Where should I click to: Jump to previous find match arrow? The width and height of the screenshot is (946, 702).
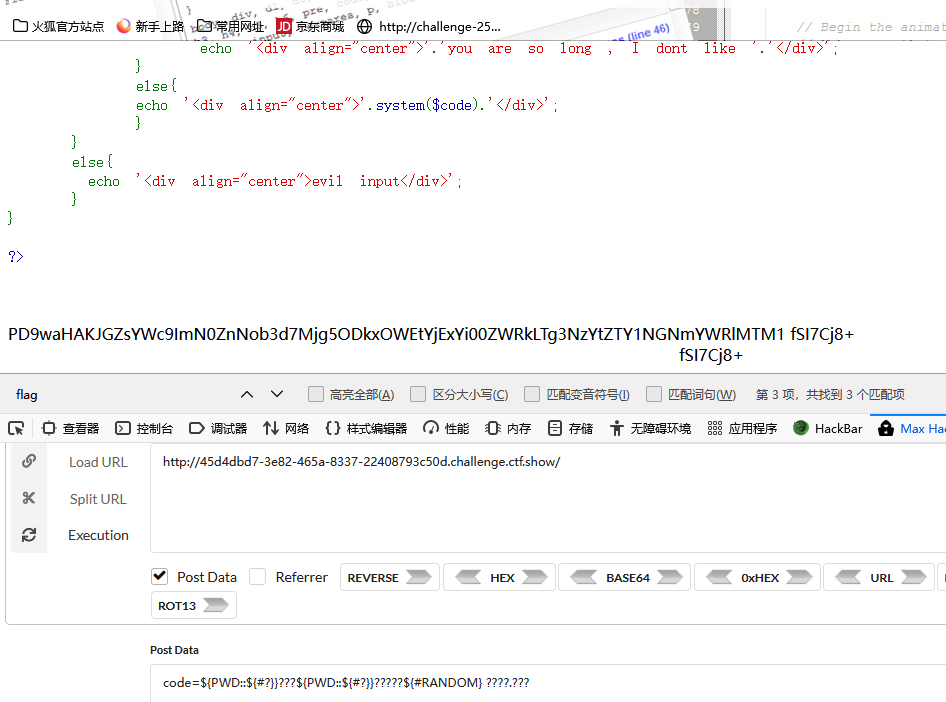[247, 394]
